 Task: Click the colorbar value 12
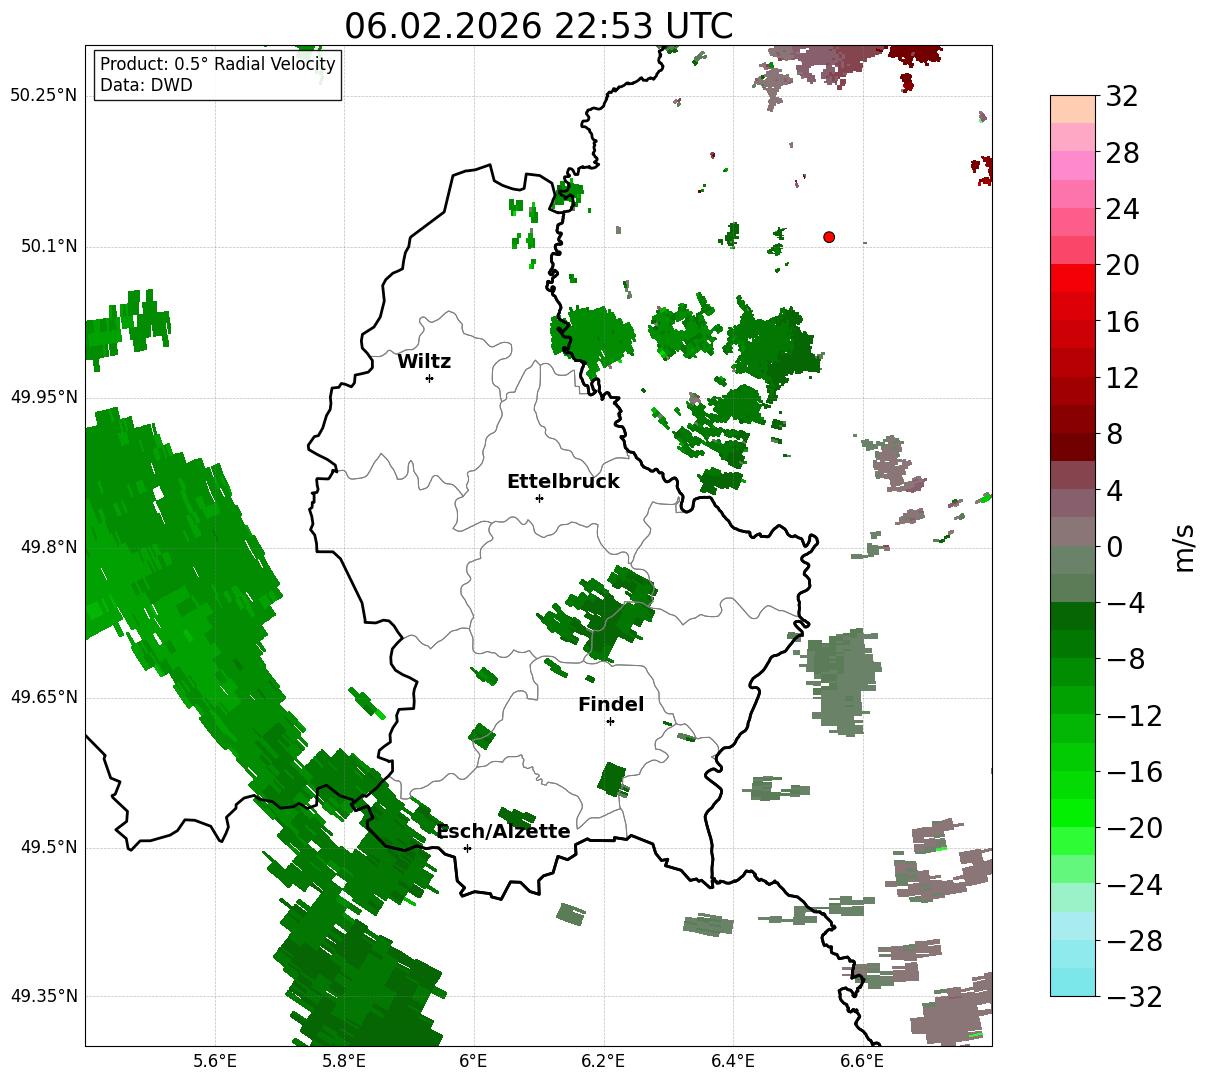point(1122,378)
